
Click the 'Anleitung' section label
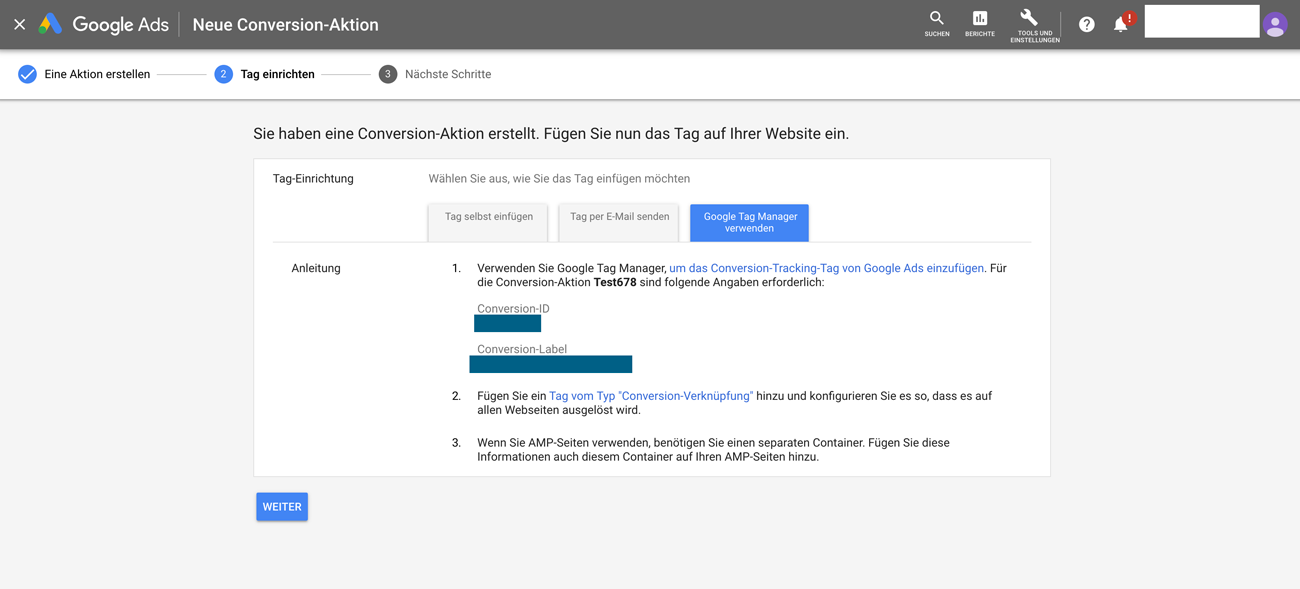316,268
